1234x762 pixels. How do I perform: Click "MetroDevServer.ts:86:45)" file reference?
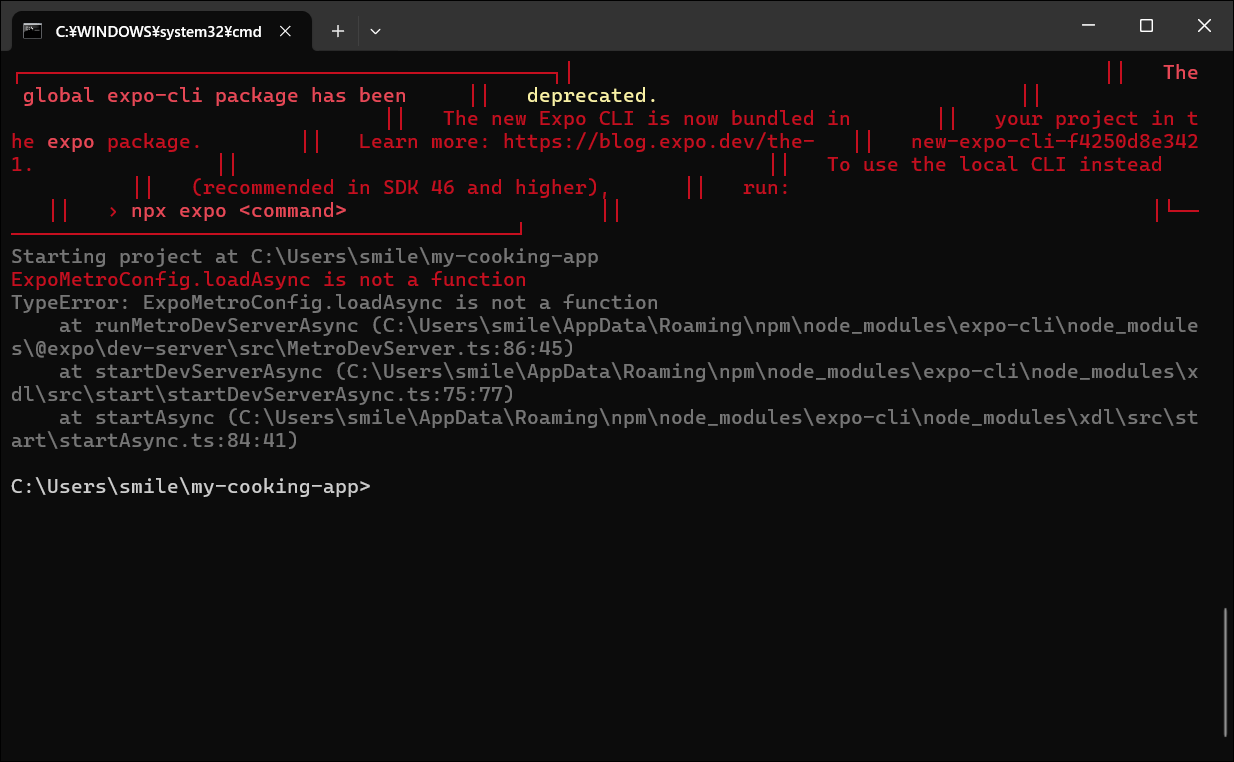tap(431, 349)
